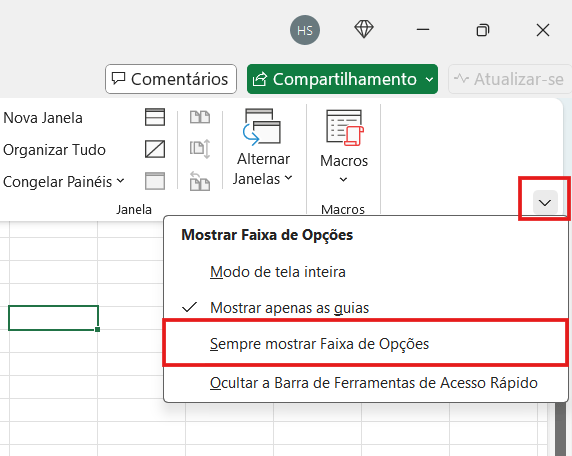572x456 pixels.
Task: Open a Nova Janela
Action: (43, 118)
